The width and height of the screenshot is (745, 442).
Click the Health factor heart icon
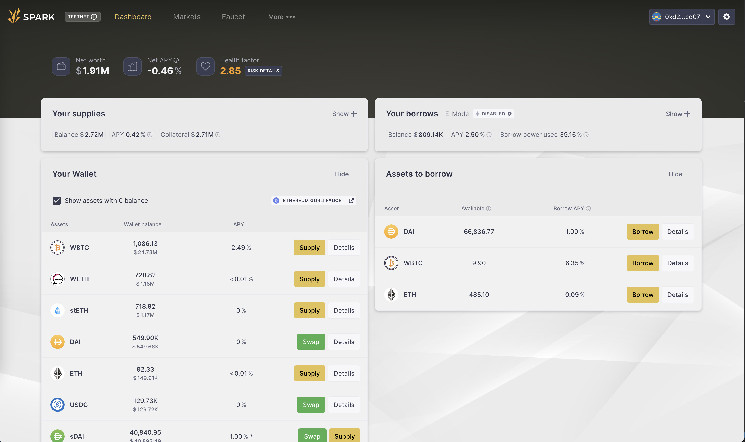(205, 67)
